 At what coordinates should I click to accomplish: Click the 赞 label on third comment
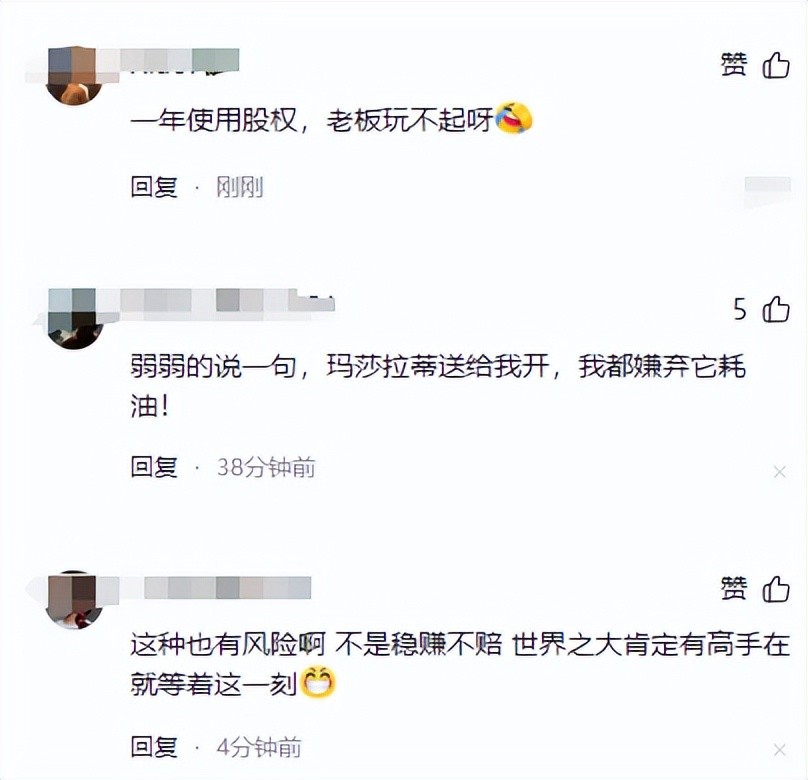pos(733,588)
